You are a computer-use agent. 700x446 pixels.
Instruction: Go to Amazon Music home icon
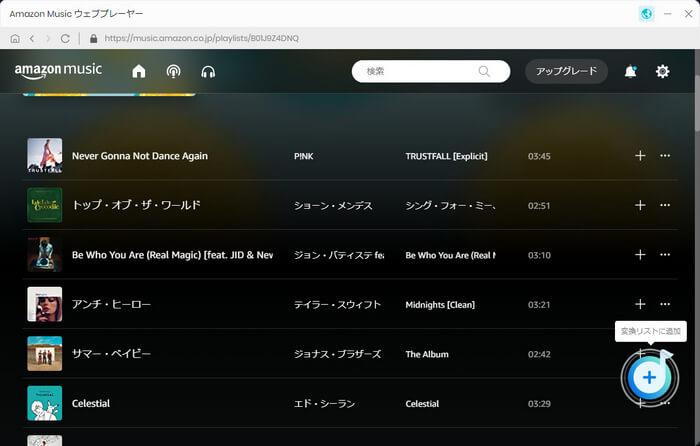click(139, 71)
